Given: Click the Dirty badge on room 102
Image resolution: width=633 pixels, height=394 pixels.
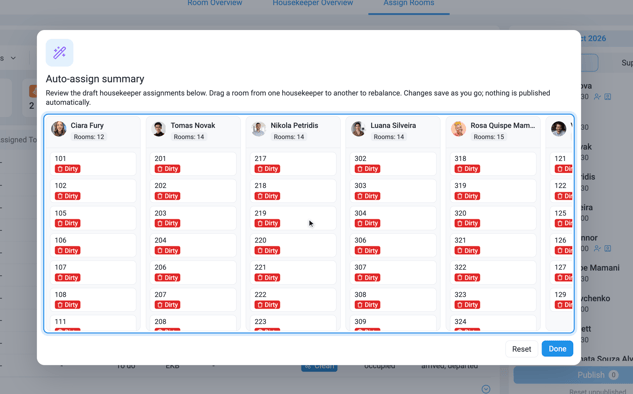Looking at the screenshot, I should pyautogui.click(x=68, y=196).
